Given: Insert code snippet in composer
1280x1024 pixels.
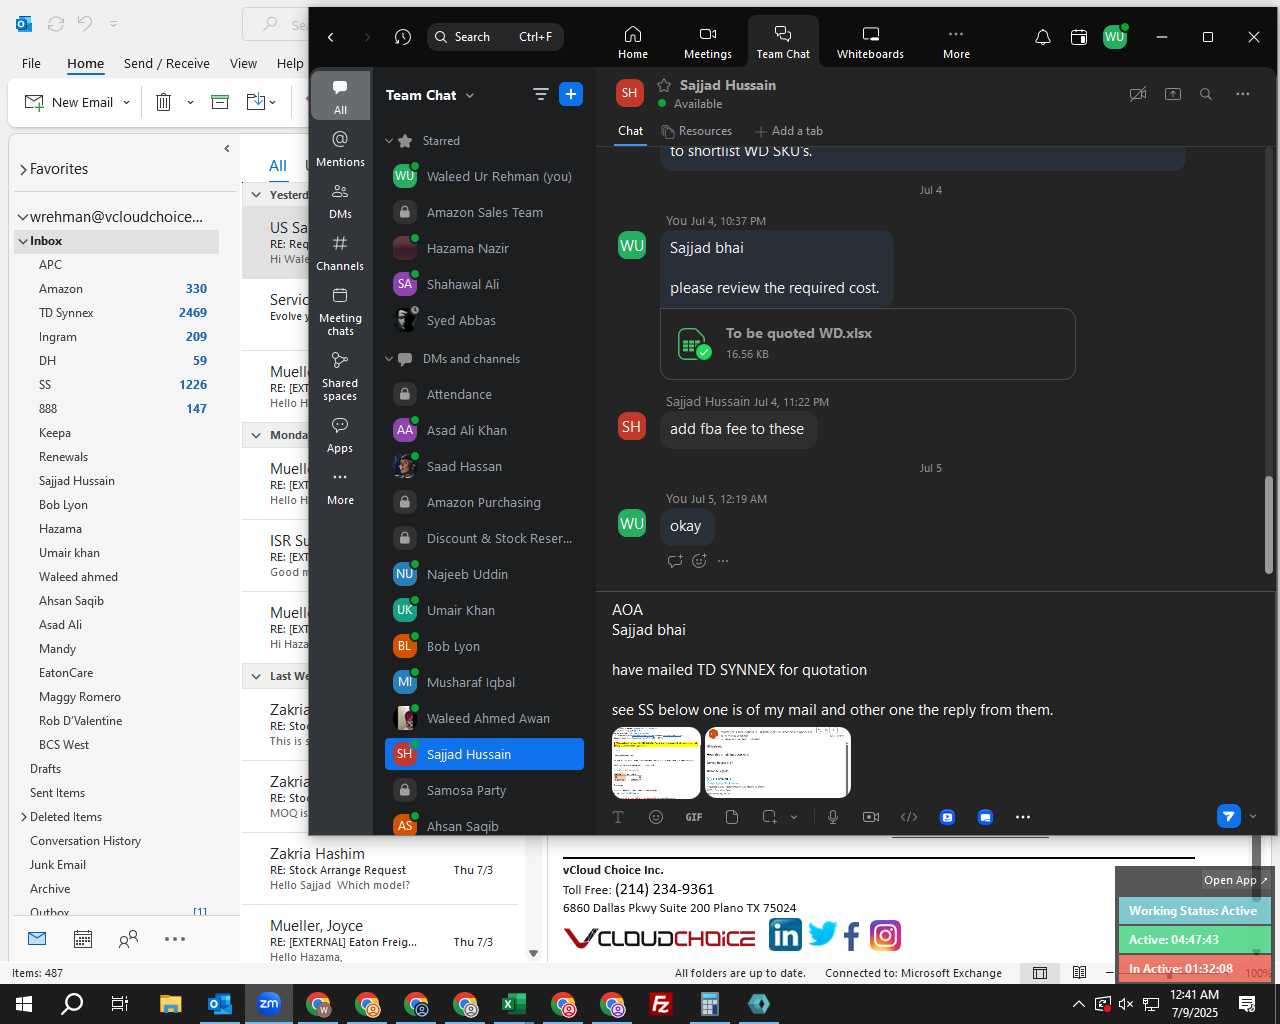Looking at the screenshot, I should pyautogui.click(x=909, y=817).
